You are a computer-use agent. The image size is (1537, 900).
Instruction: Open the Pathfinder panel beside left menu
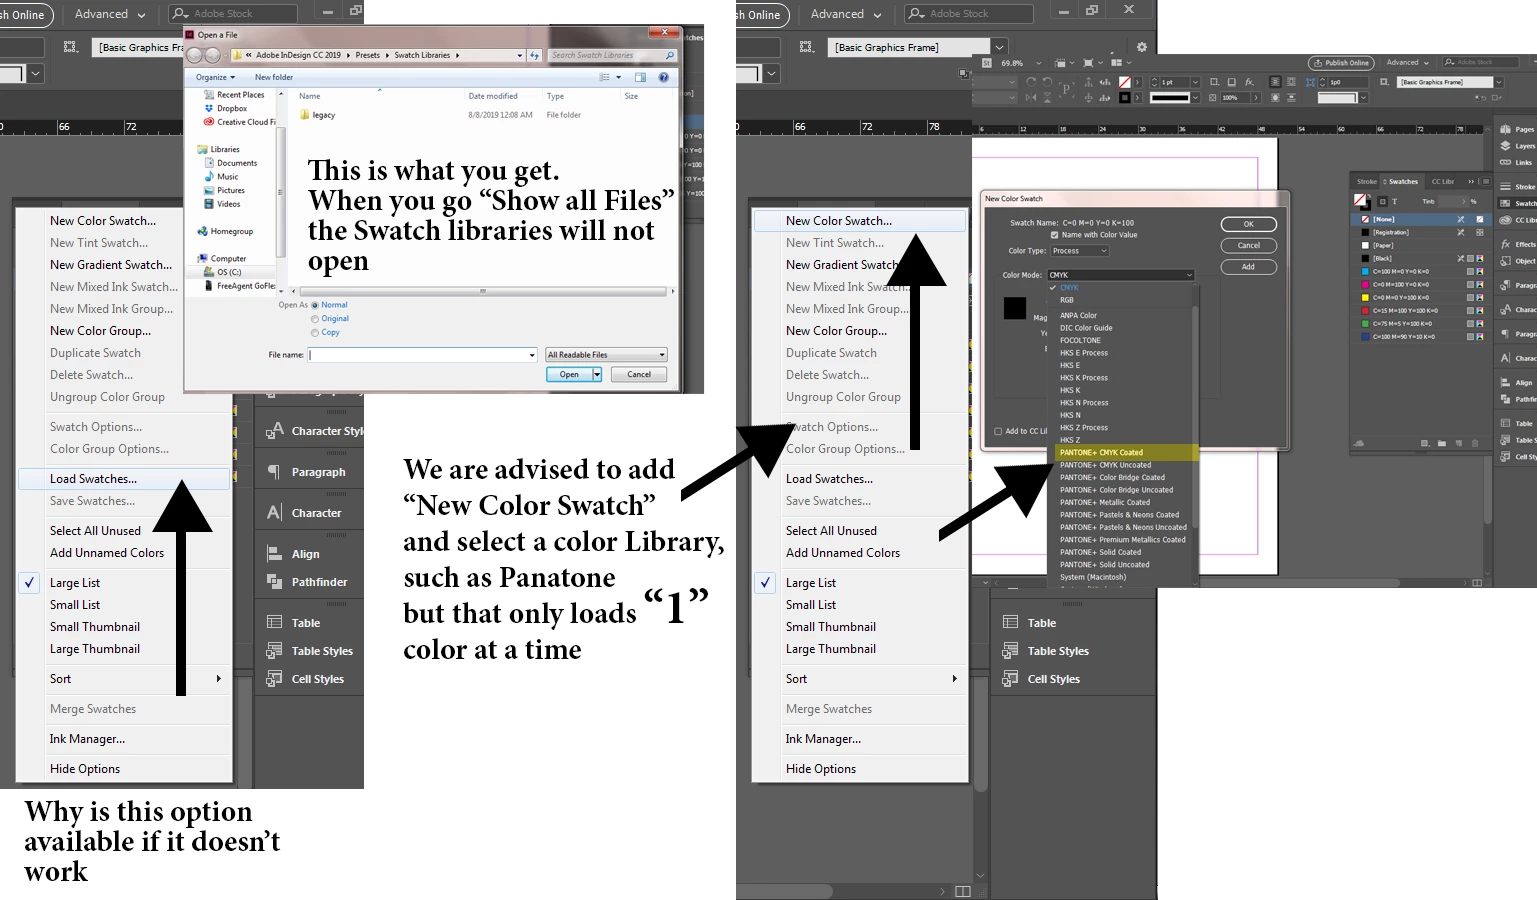(308, 582)
